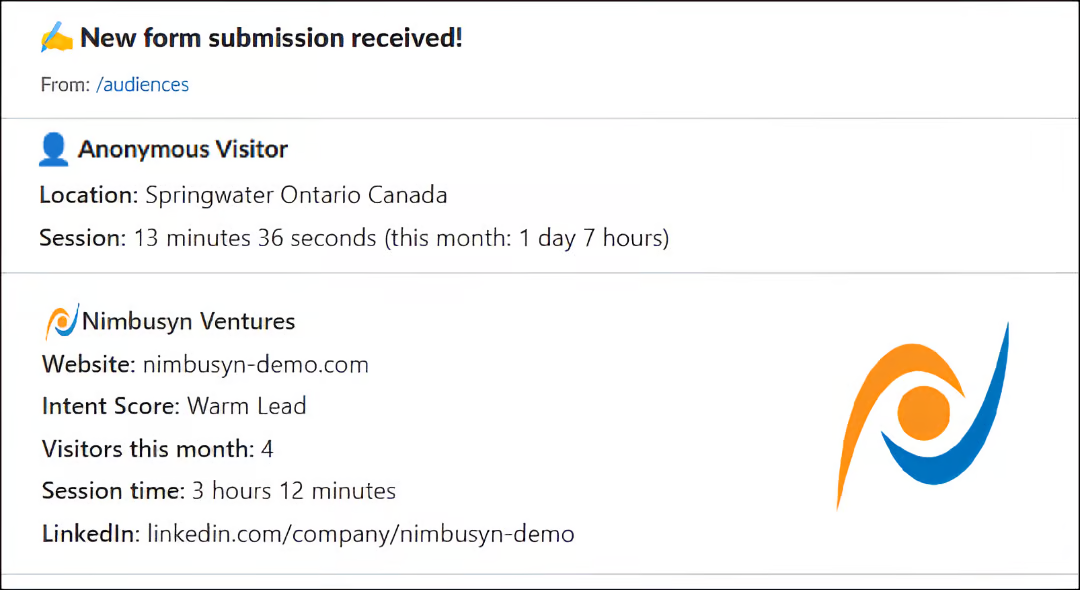Click the "From:" label

tap(65, 85)
